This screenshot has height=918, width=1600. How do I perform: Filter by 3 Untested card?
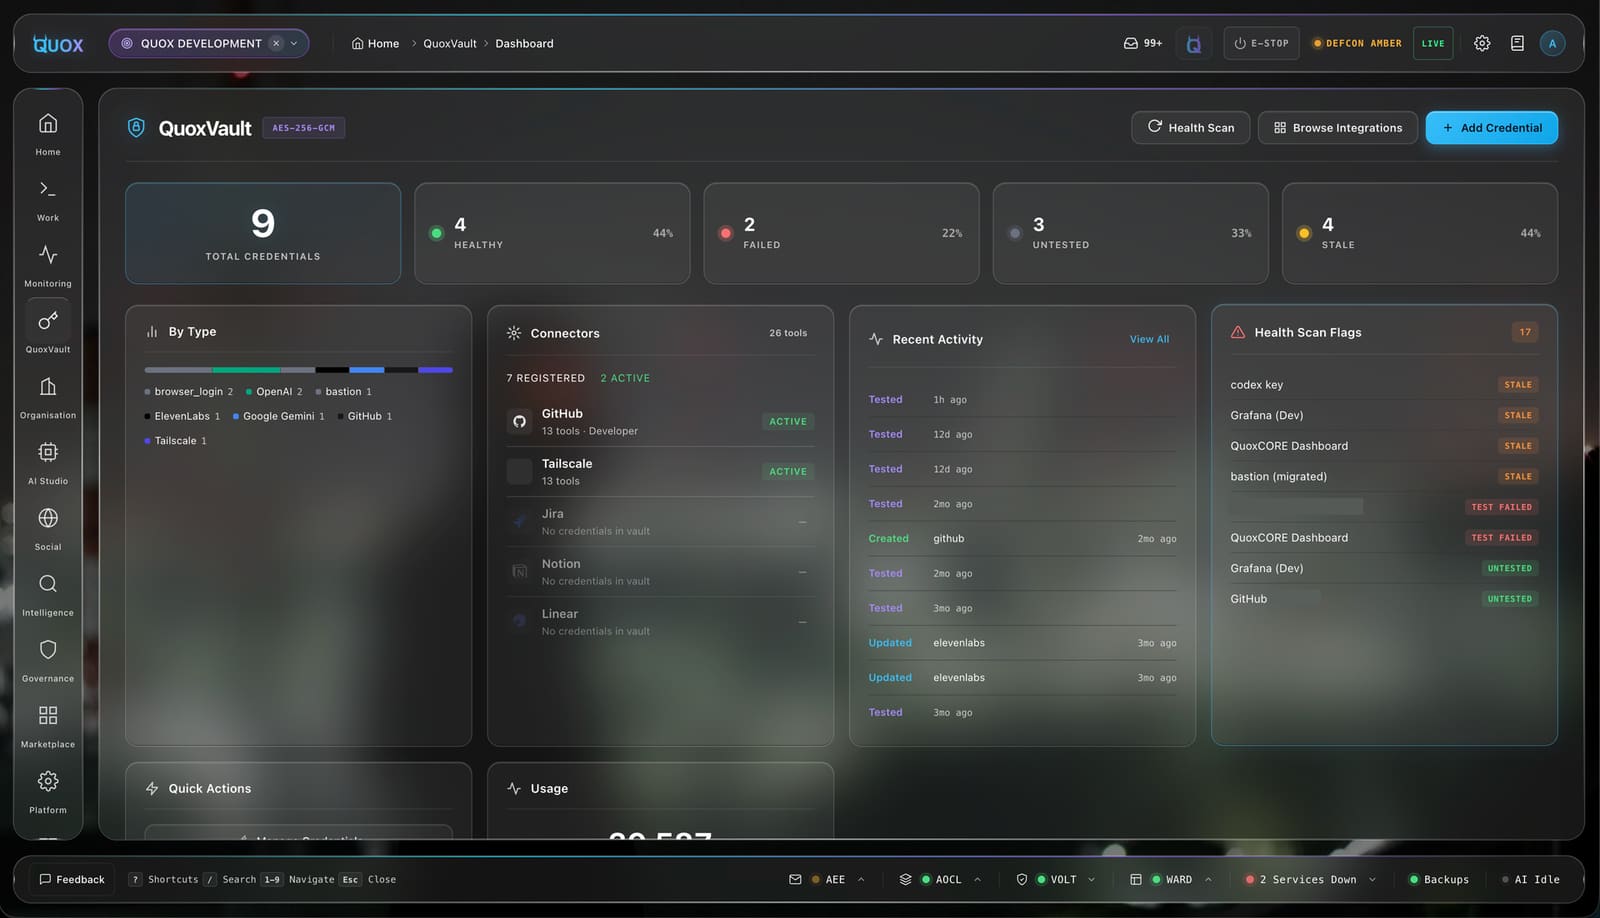click(x=1130, y=233)
